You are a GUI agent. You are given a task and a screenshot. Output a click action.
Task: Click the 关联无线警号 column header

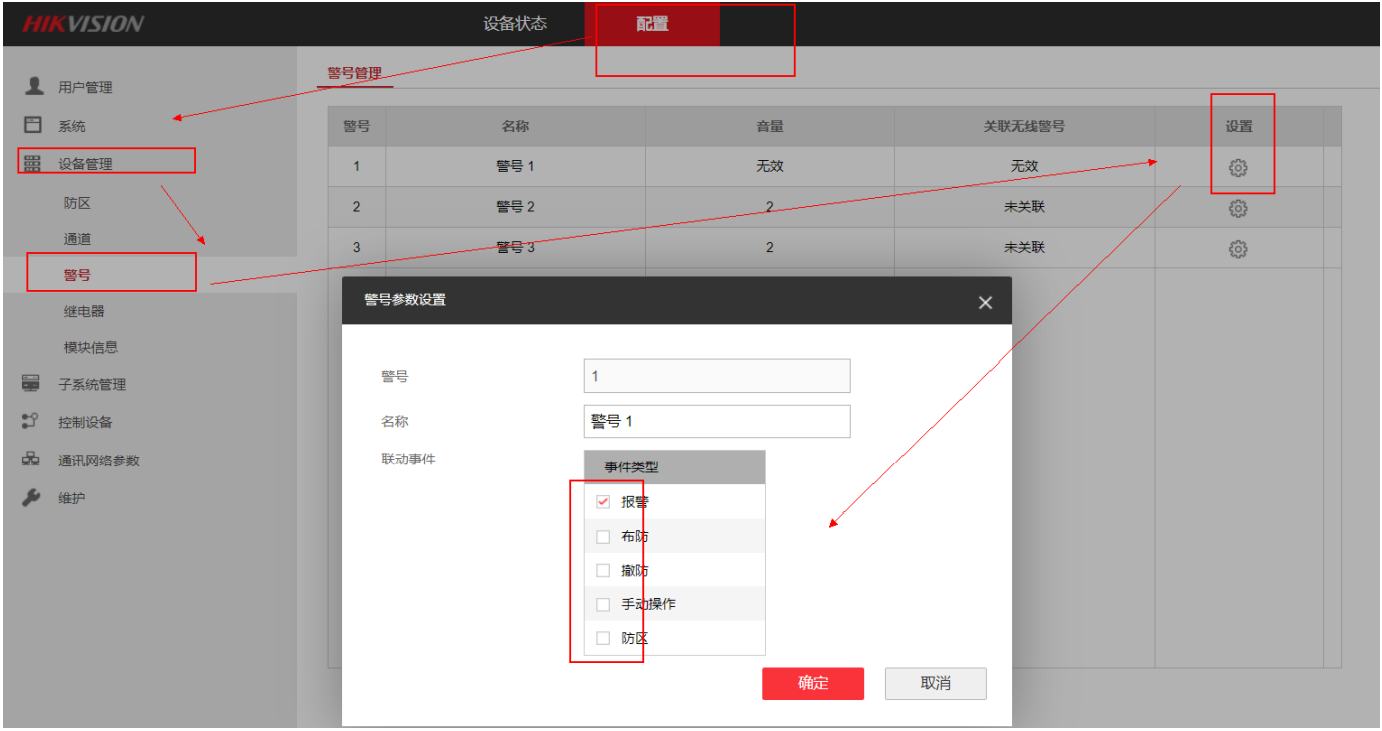(1025, 127)
